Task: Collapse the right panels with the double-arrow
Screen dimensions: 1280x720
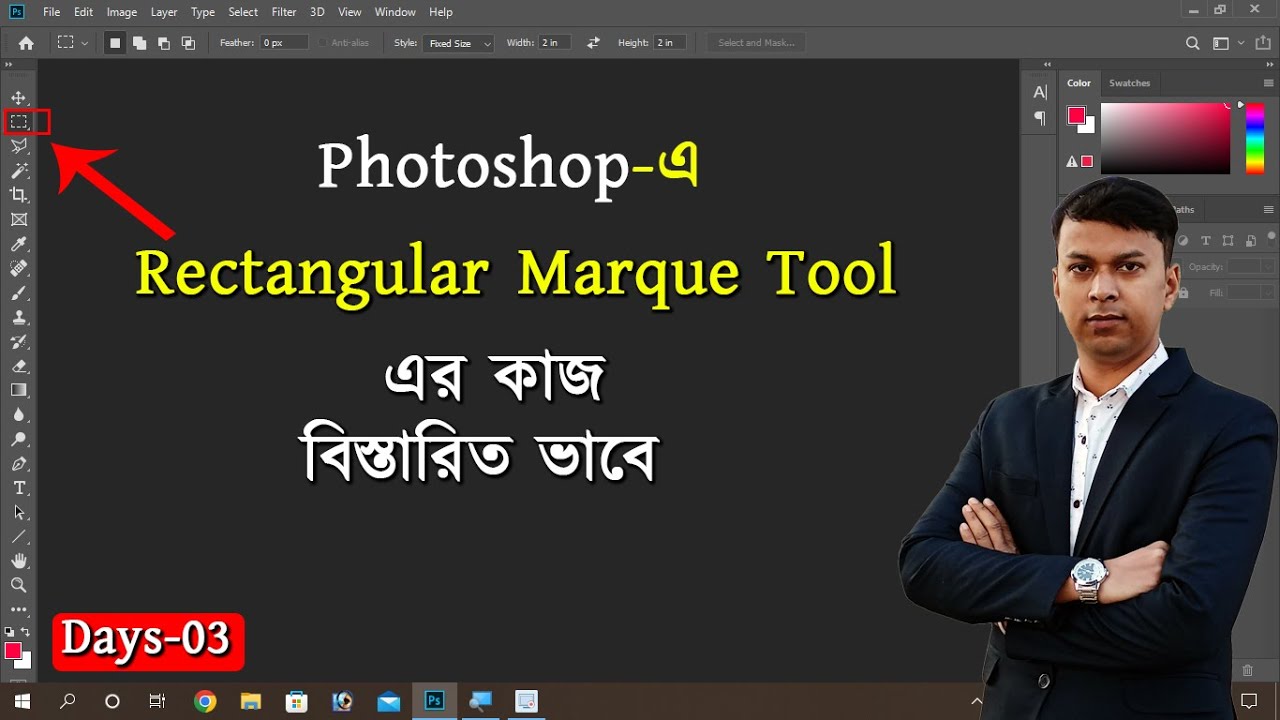Action: click(1269, 64)
